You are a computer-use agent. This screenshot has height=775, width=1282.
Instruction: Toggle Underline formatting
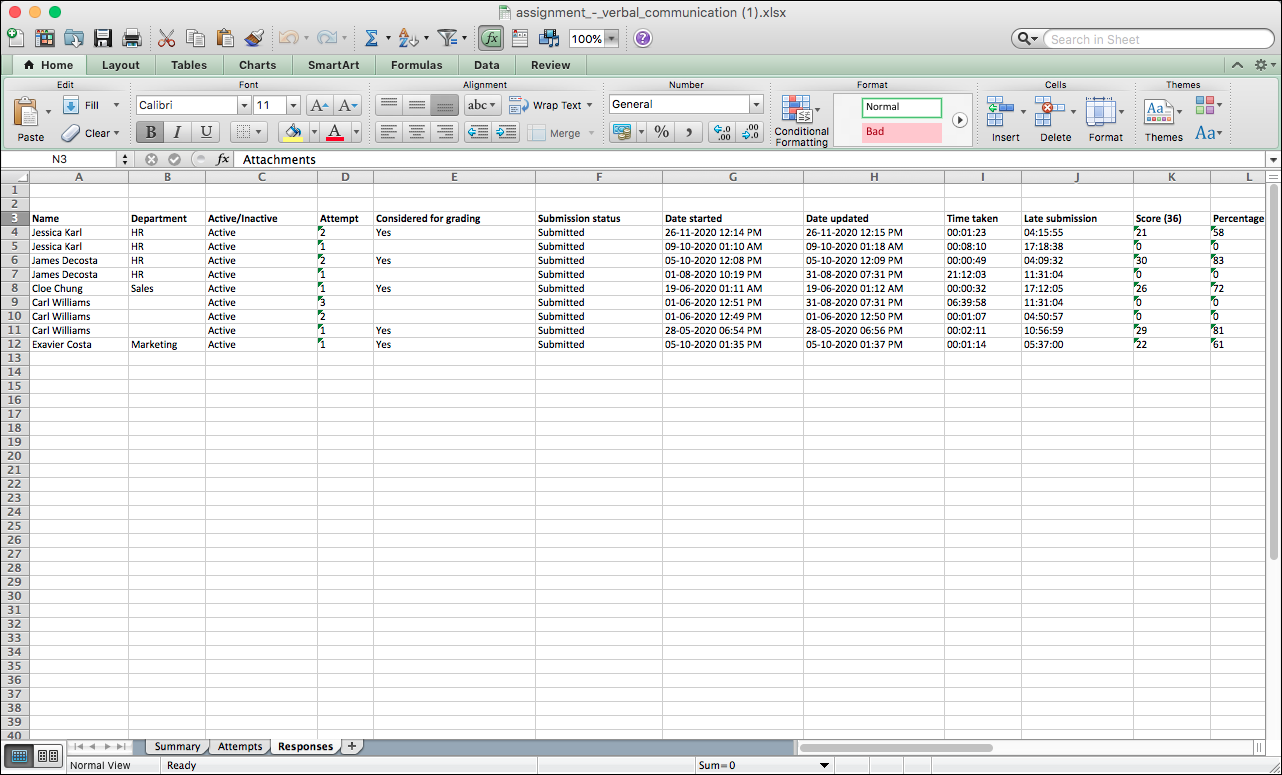coord(206,132)
